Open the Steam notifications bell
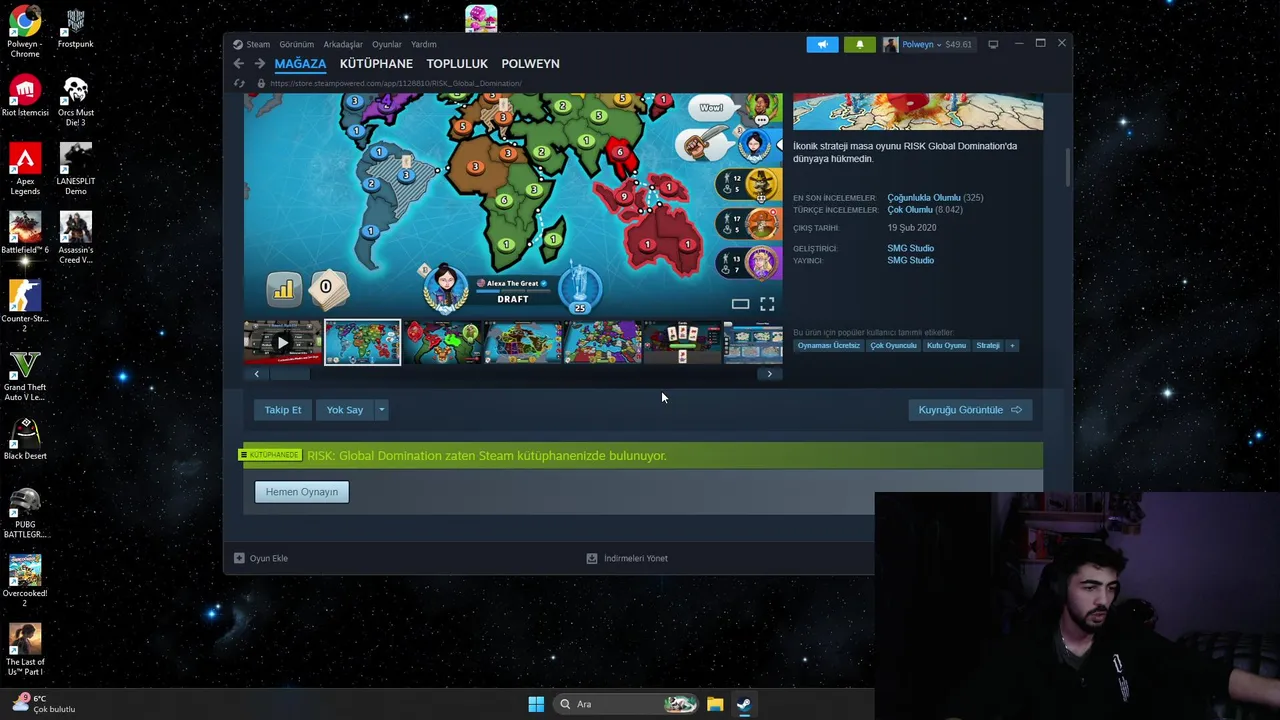Viewport: 1280px width, 720px height. (x=859, y=44)
